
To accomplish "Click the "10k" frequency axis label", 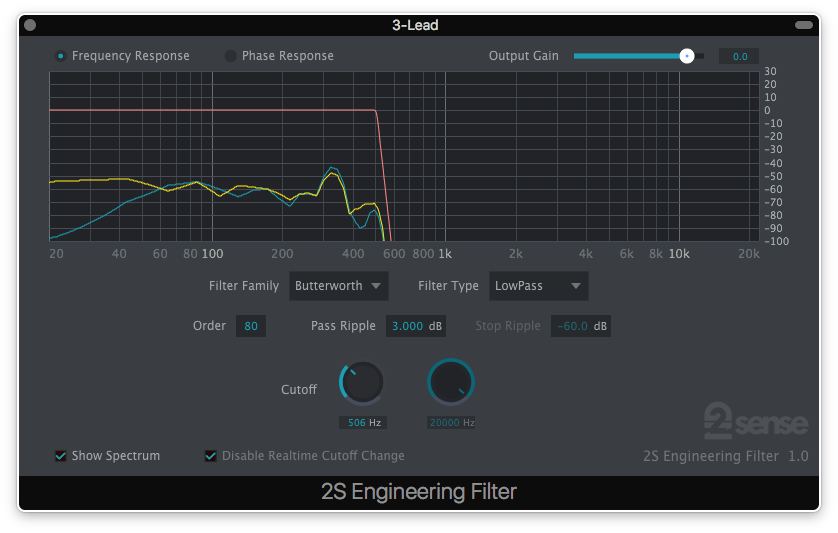I will click(679, 254).
